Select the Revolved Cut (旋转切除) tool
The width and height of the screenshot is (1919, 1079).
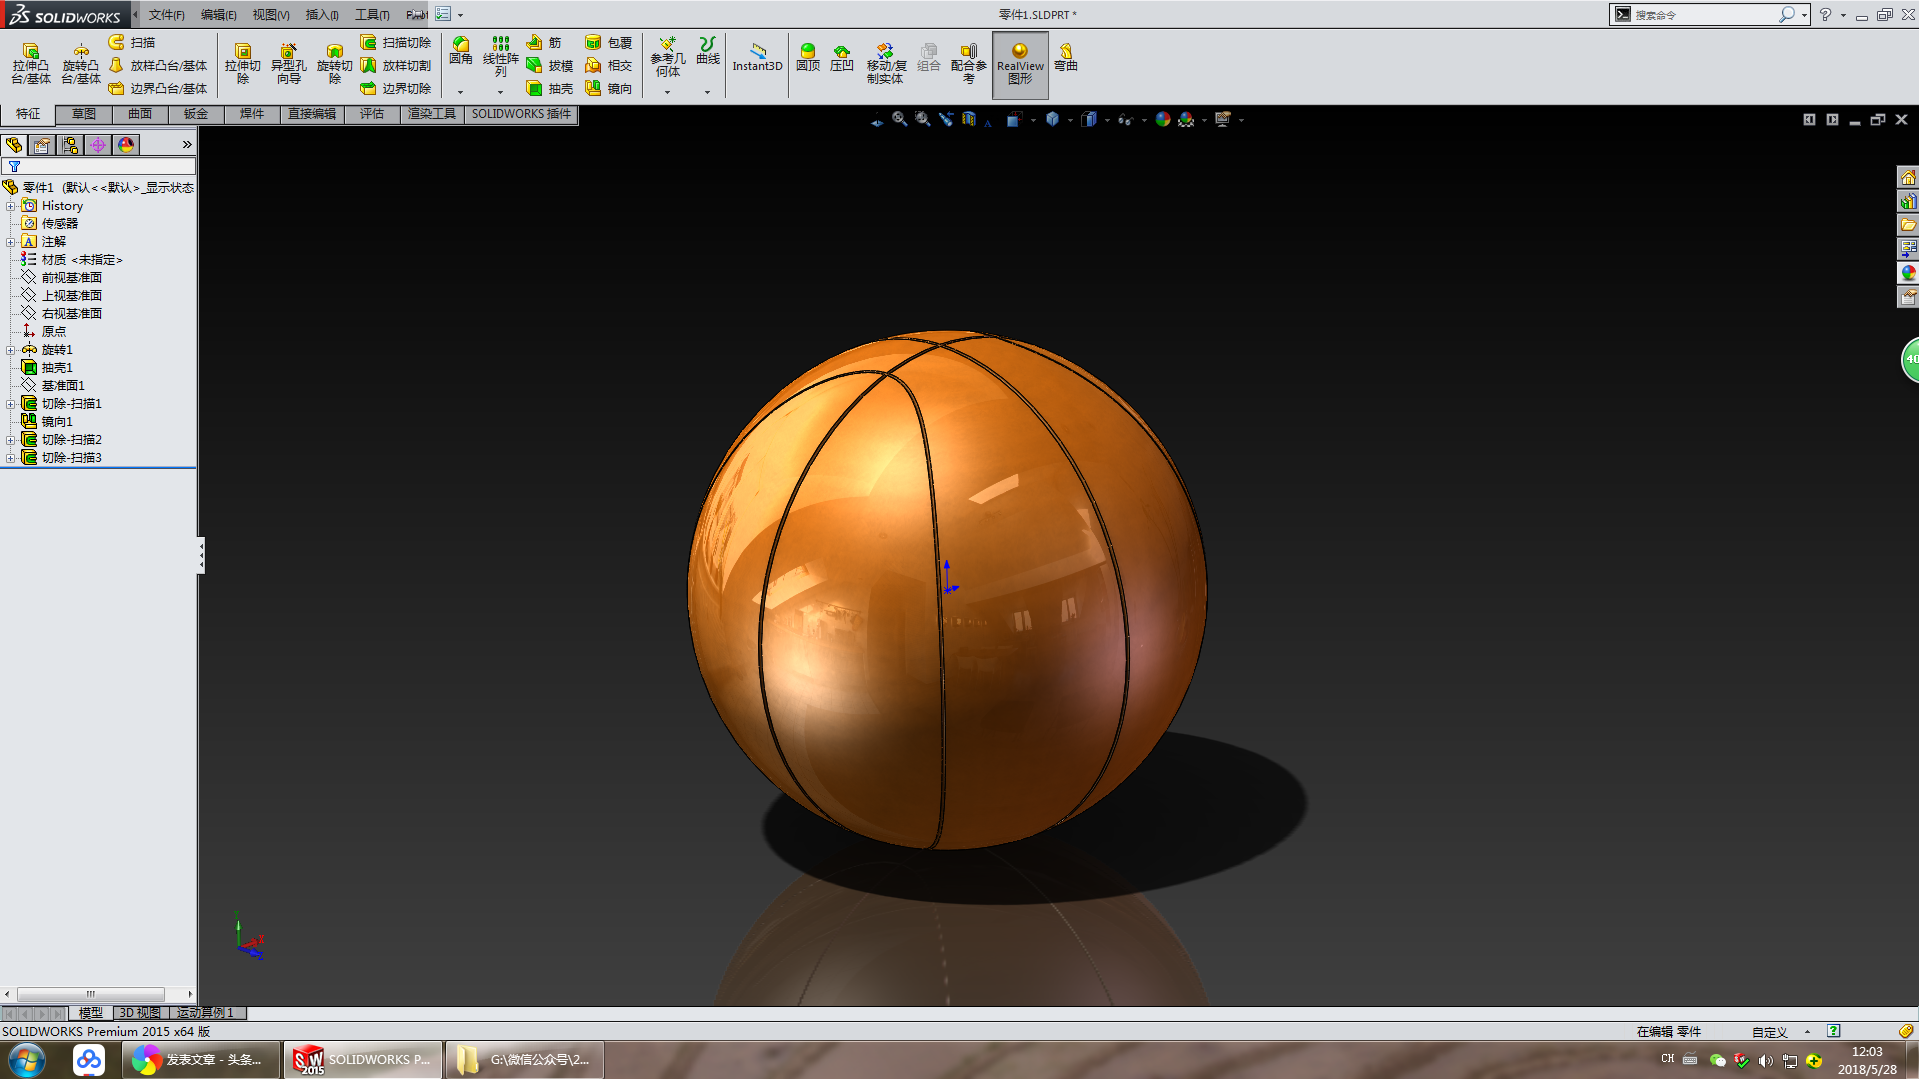coord(335,64)
